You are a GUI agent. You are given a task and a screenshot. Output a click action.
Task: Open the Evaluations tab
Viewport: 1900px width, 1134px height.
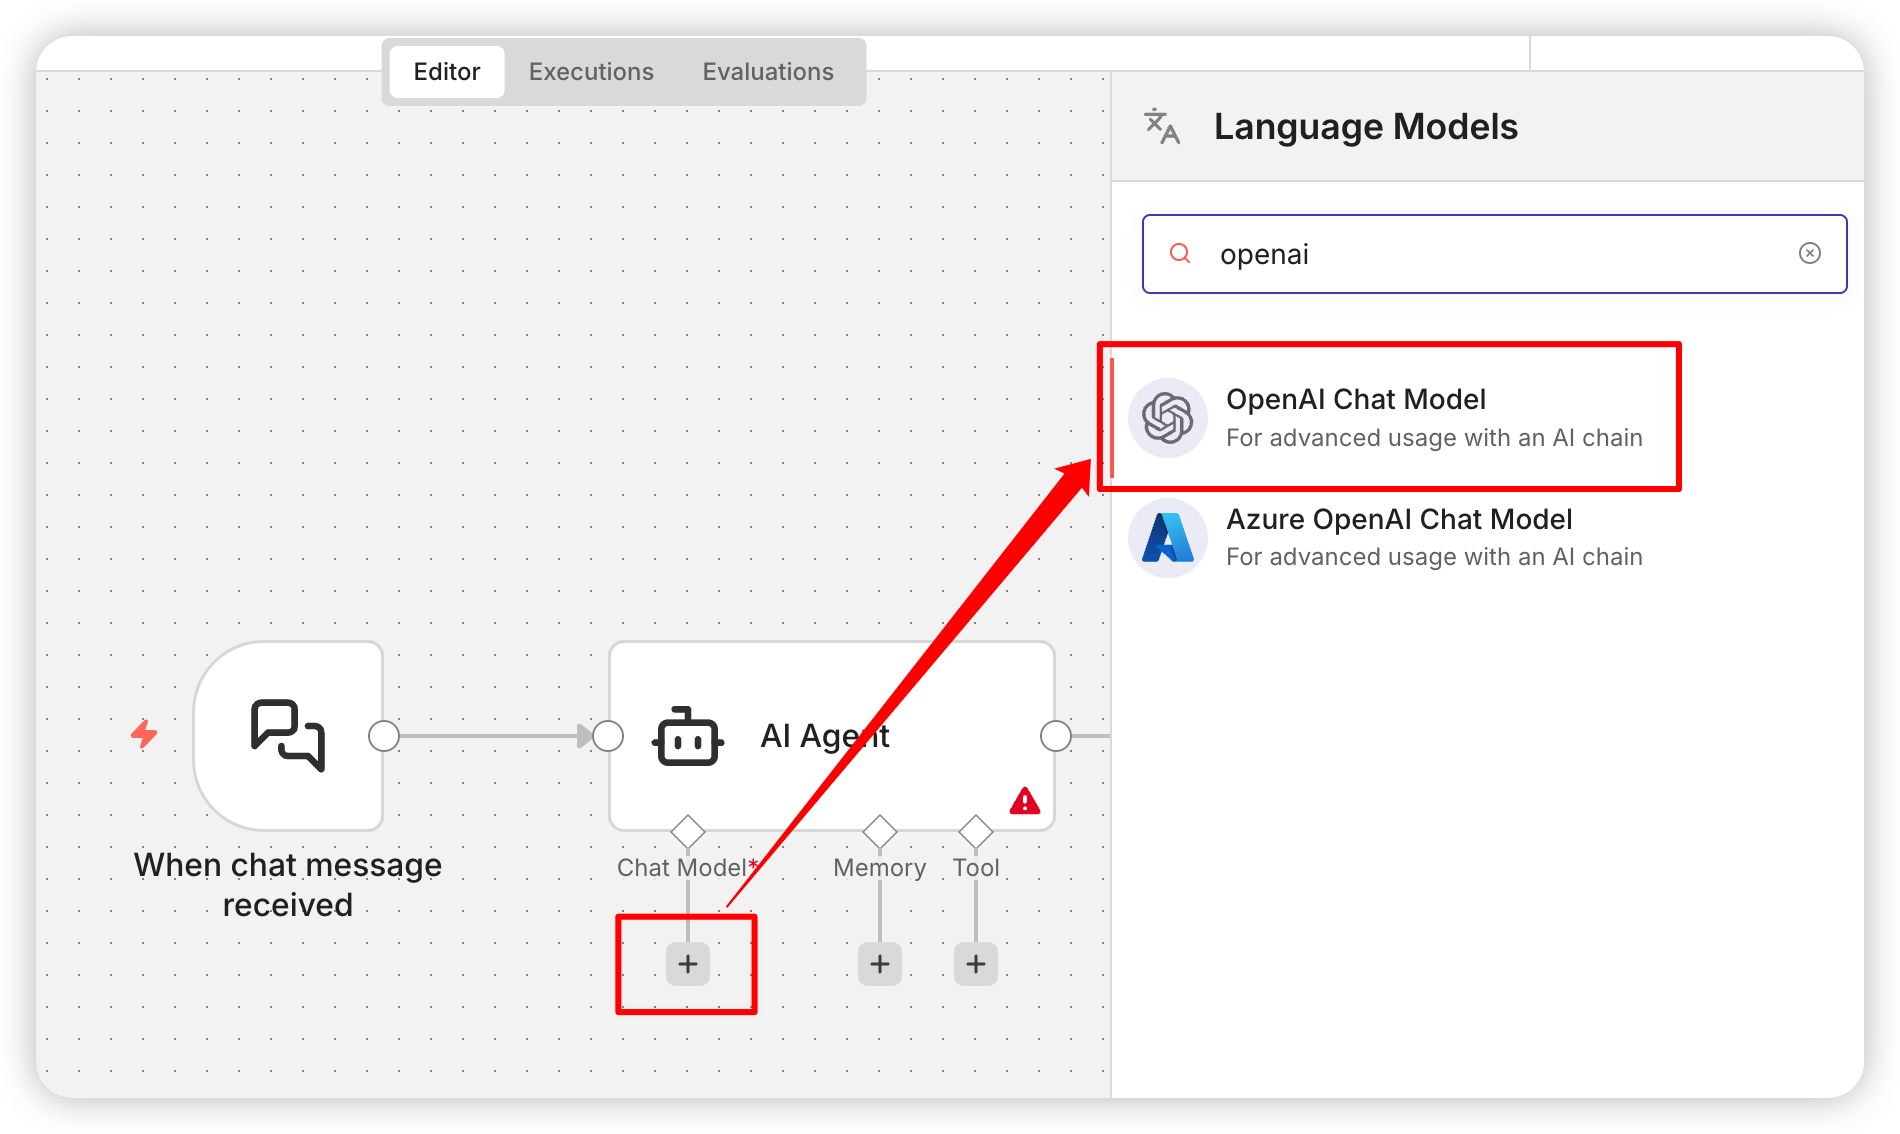tap(767, 72)
